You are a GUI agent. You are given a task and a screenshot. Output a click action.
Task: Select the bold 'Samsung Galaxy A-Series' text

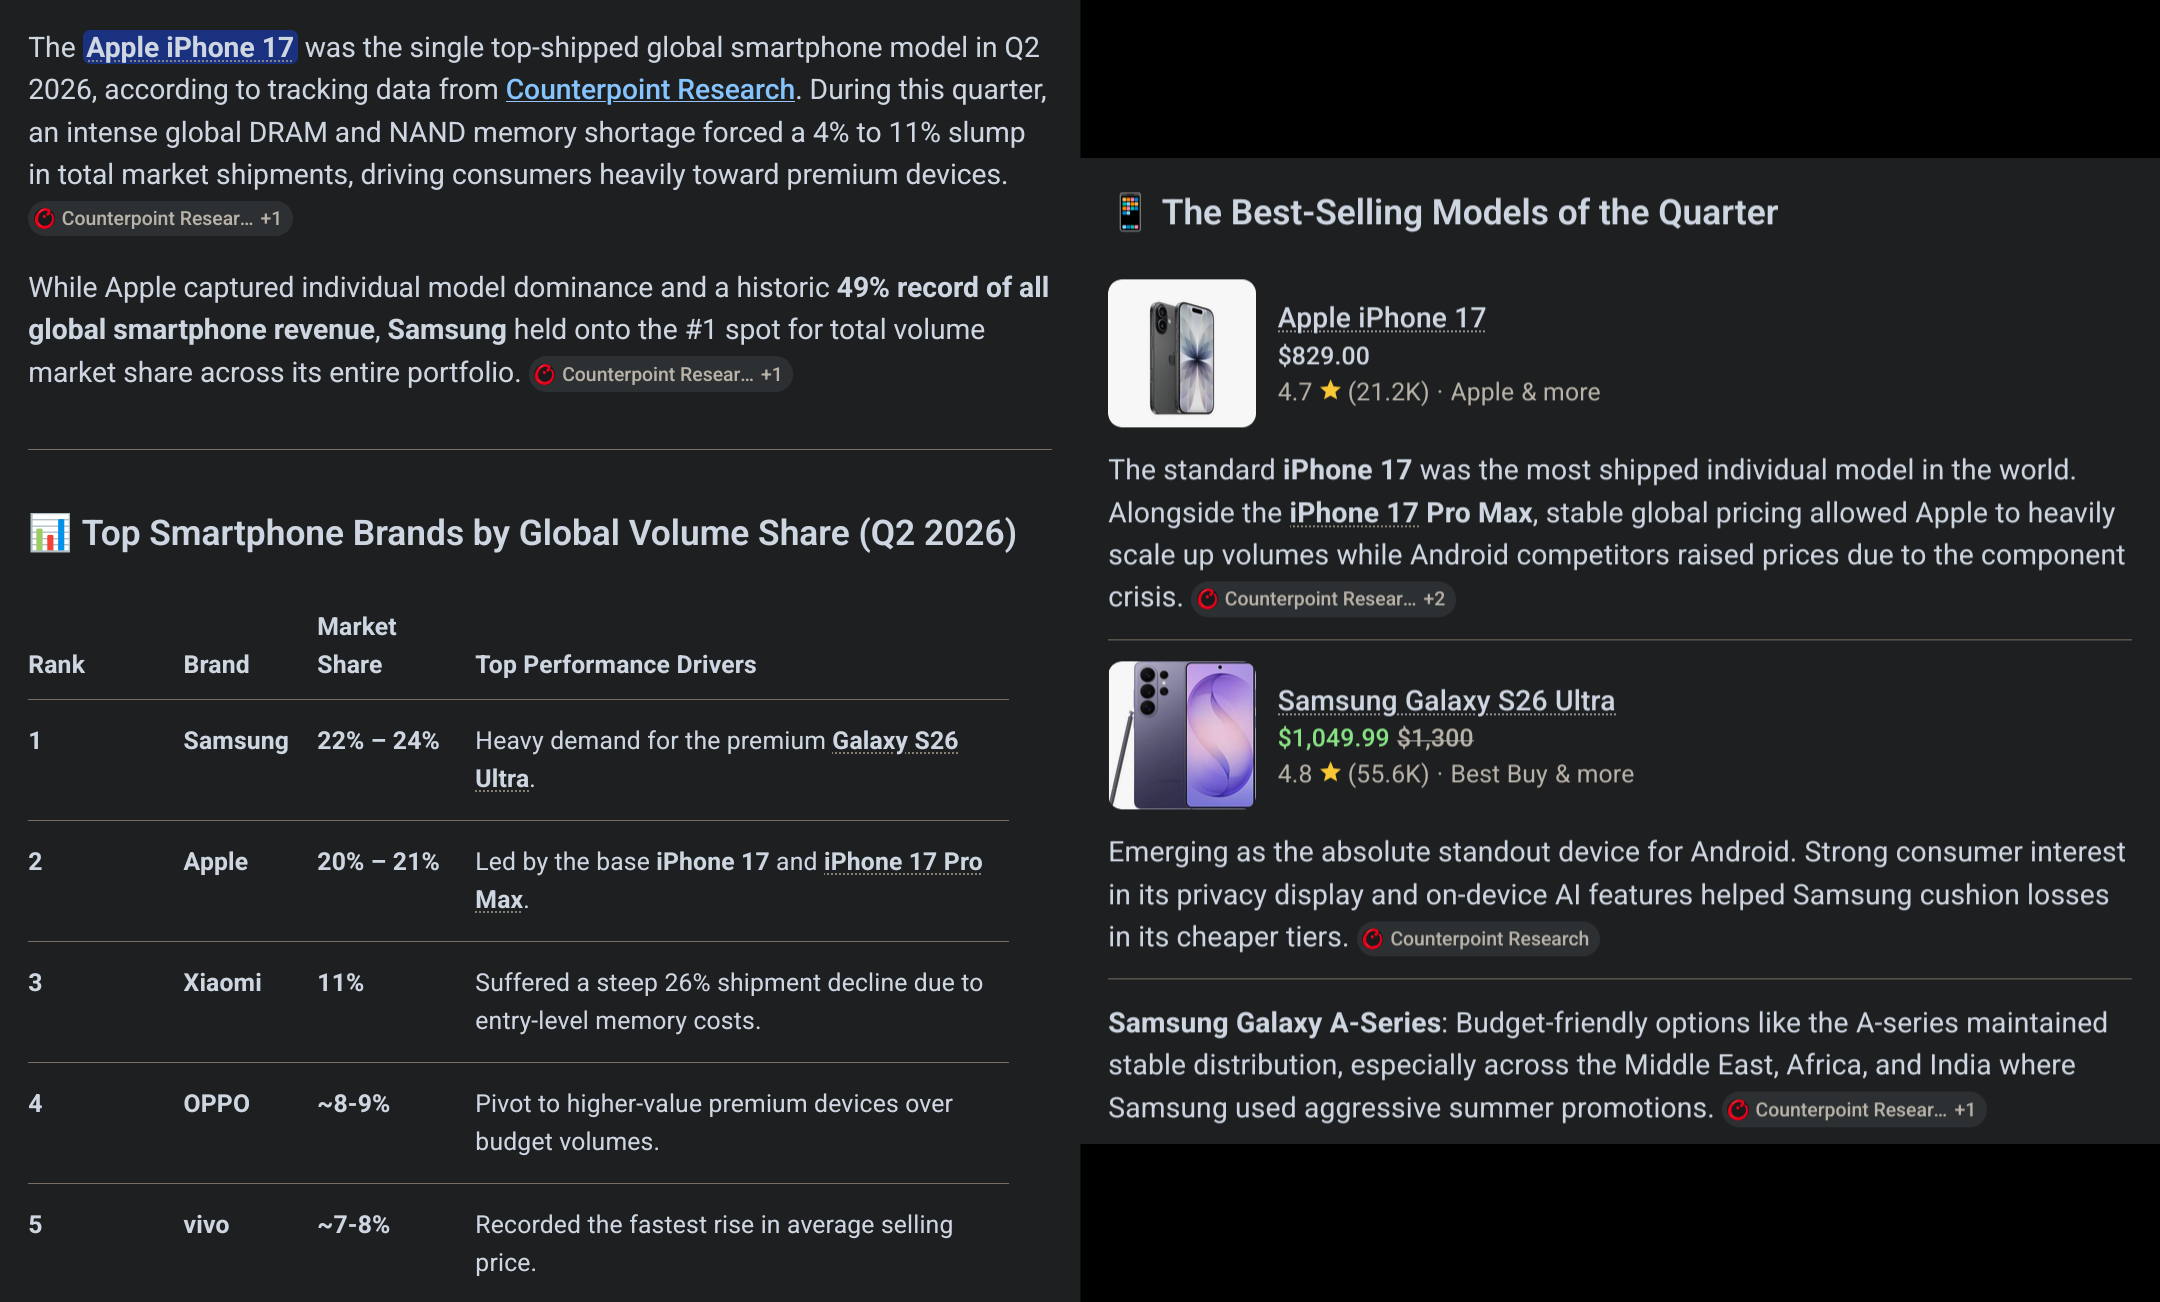tap(1275, 1023)
